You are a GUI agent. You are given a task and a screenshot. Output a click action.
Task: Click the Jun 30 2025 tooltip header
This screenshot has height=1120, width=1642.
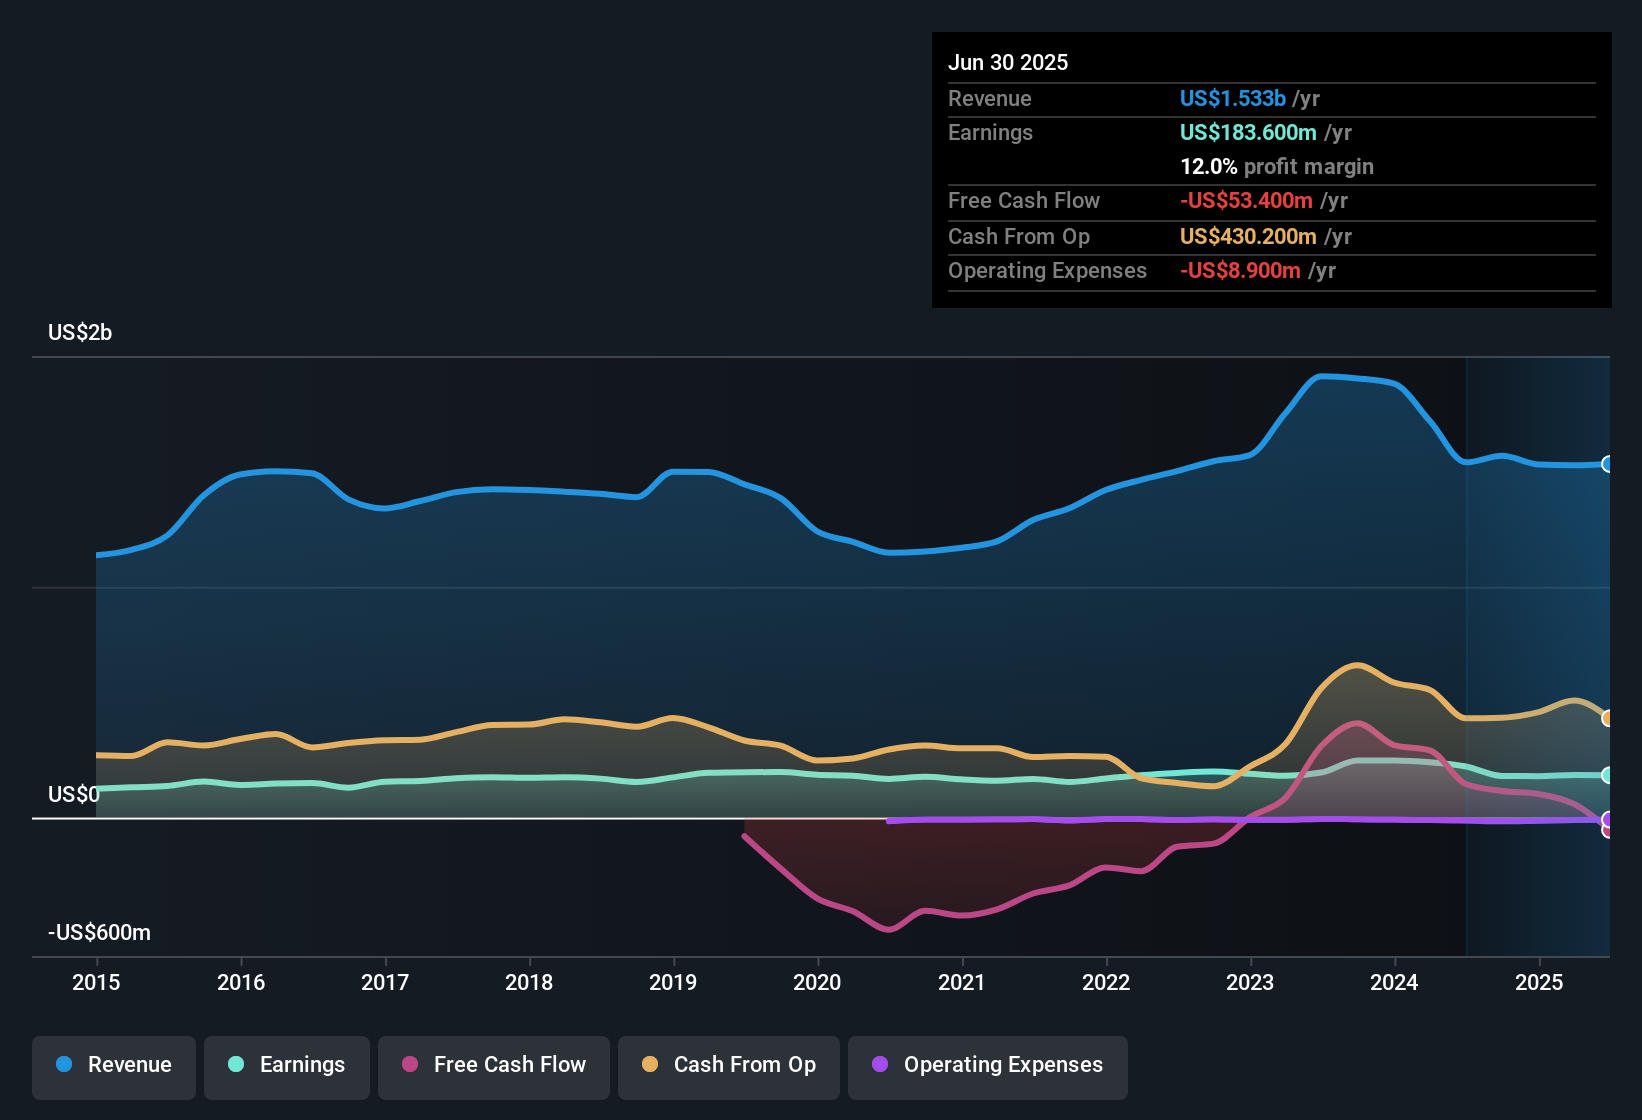pos(1008,62)
